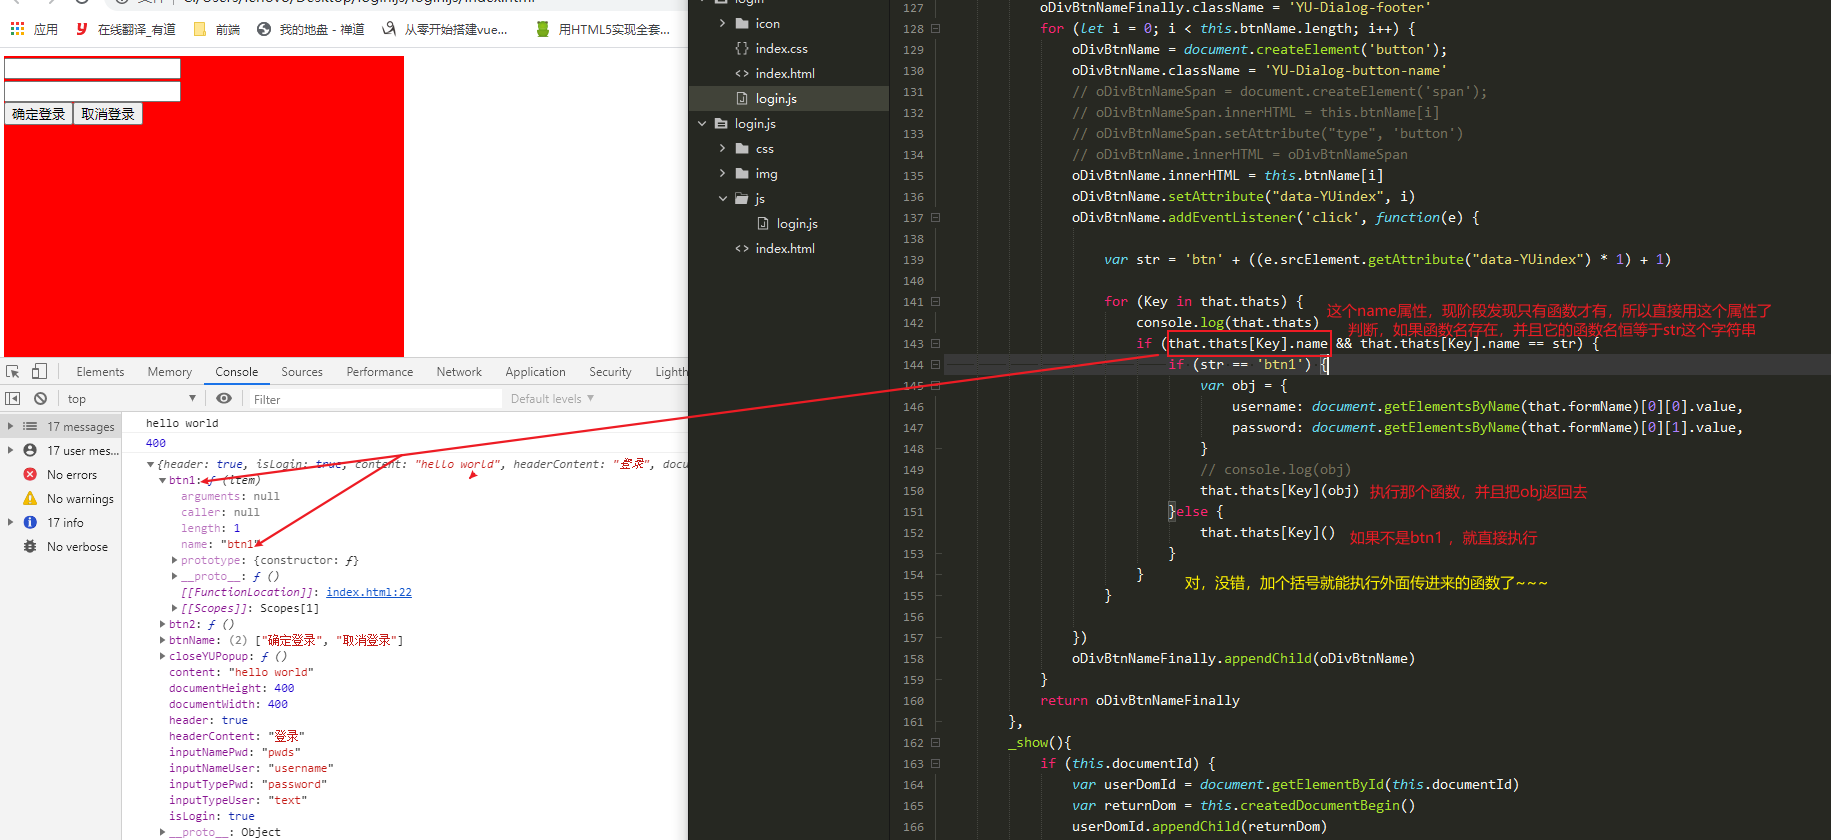Open the 从零开始搭建vue bookmark
The image size is (1831, 840).
(445, 29)
